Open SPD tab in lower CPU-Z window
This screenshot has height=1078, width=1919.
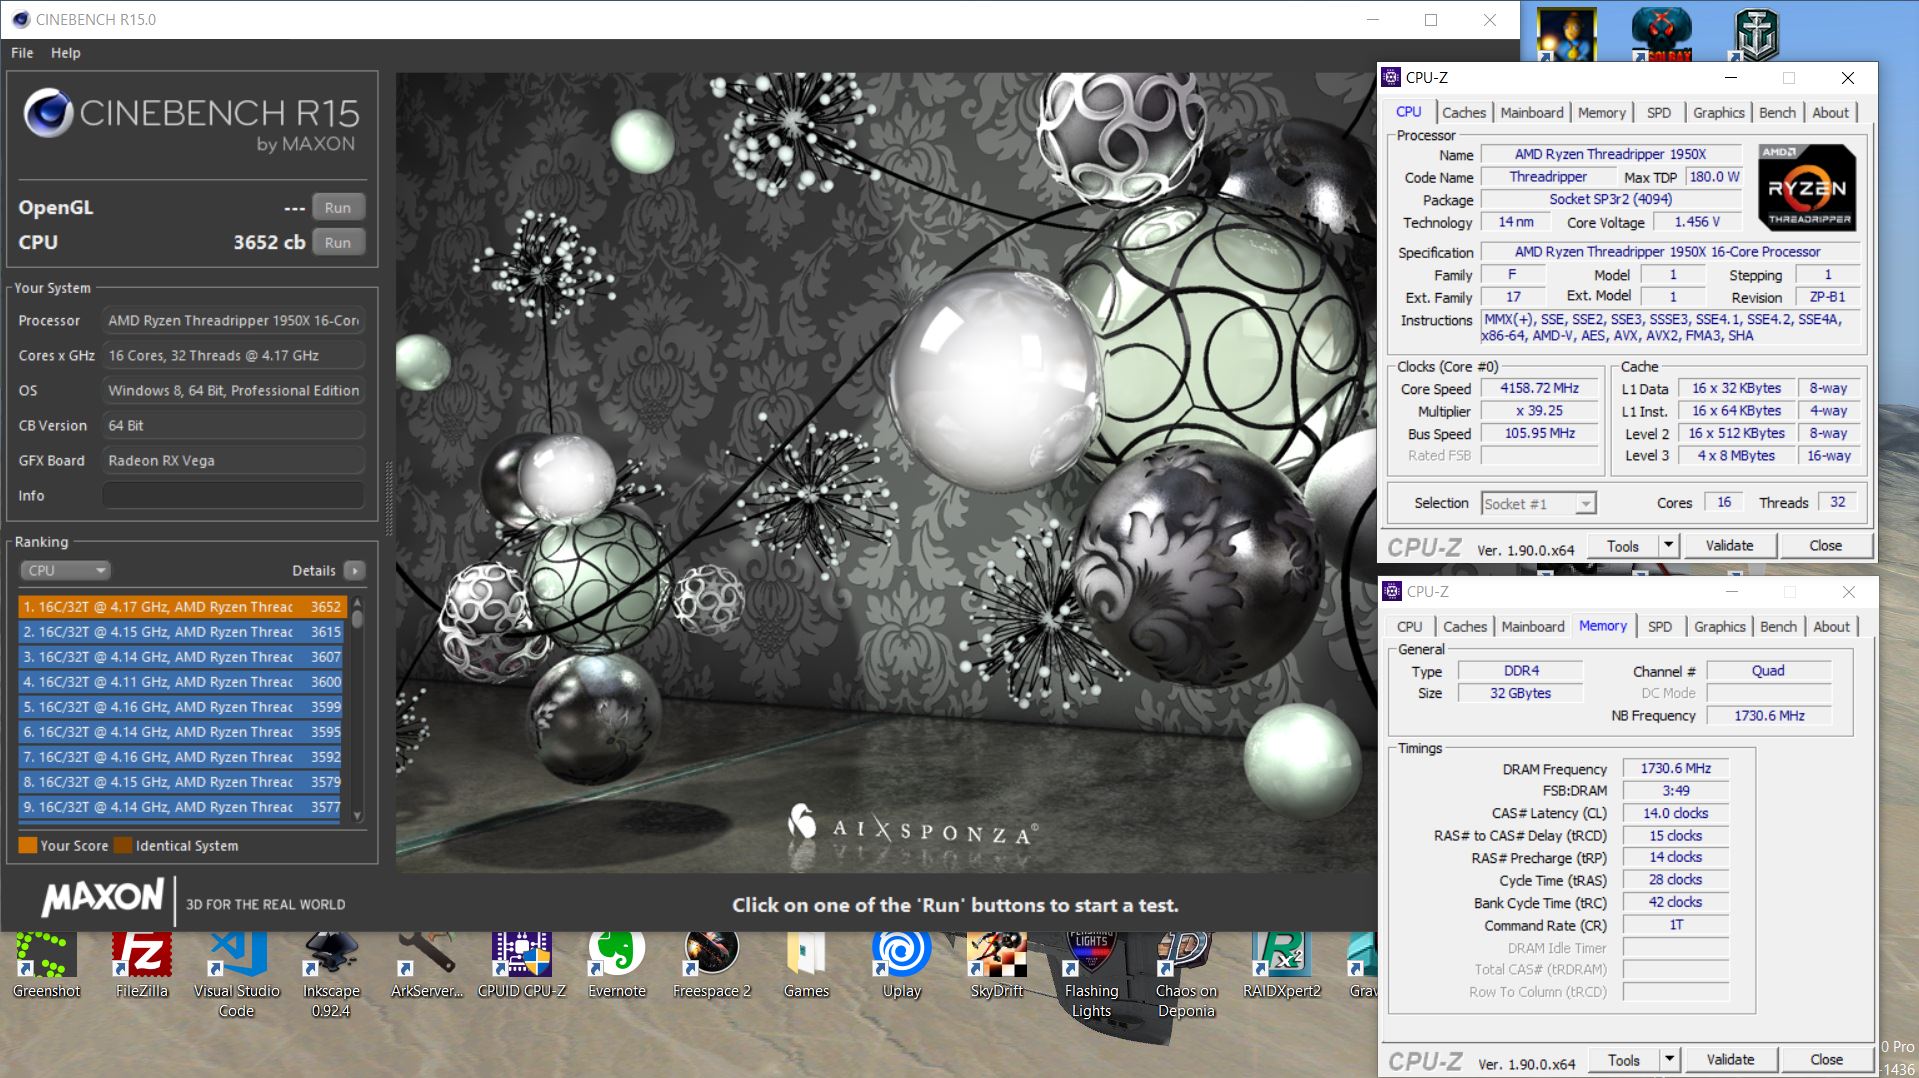(1660, 627)
